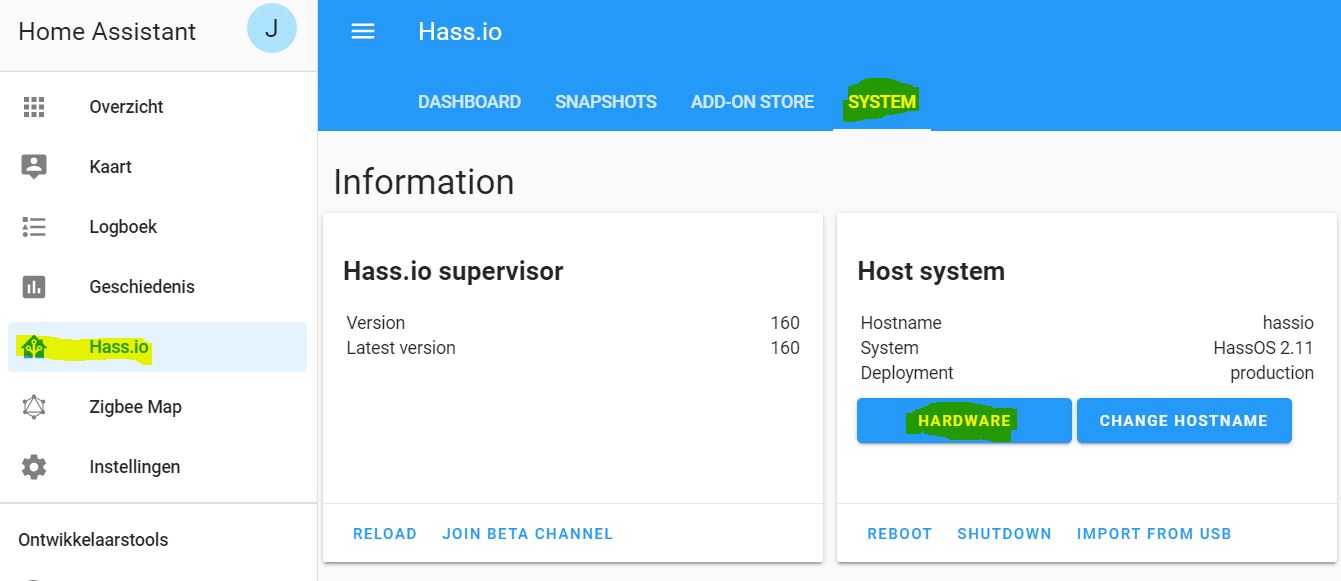Click Import from USB
This screenshot has height=581, width=1341.
click(x=1153, y=534)
